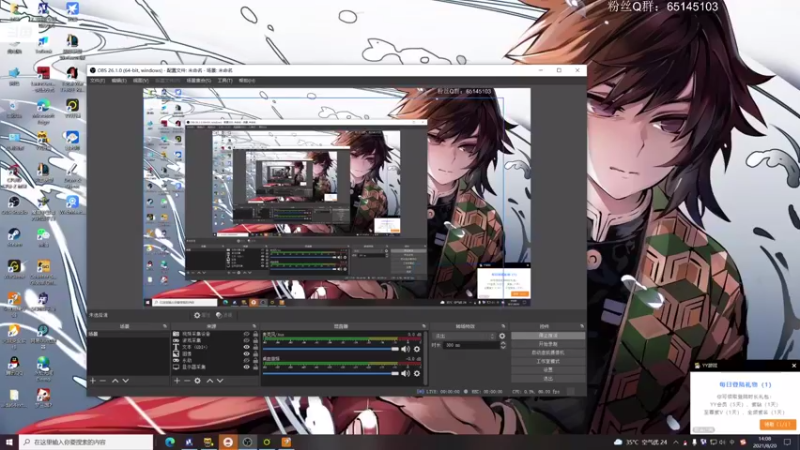Screen dimensions: 800x450
Task: Open the 工具(T) menu
Action: 225,81
